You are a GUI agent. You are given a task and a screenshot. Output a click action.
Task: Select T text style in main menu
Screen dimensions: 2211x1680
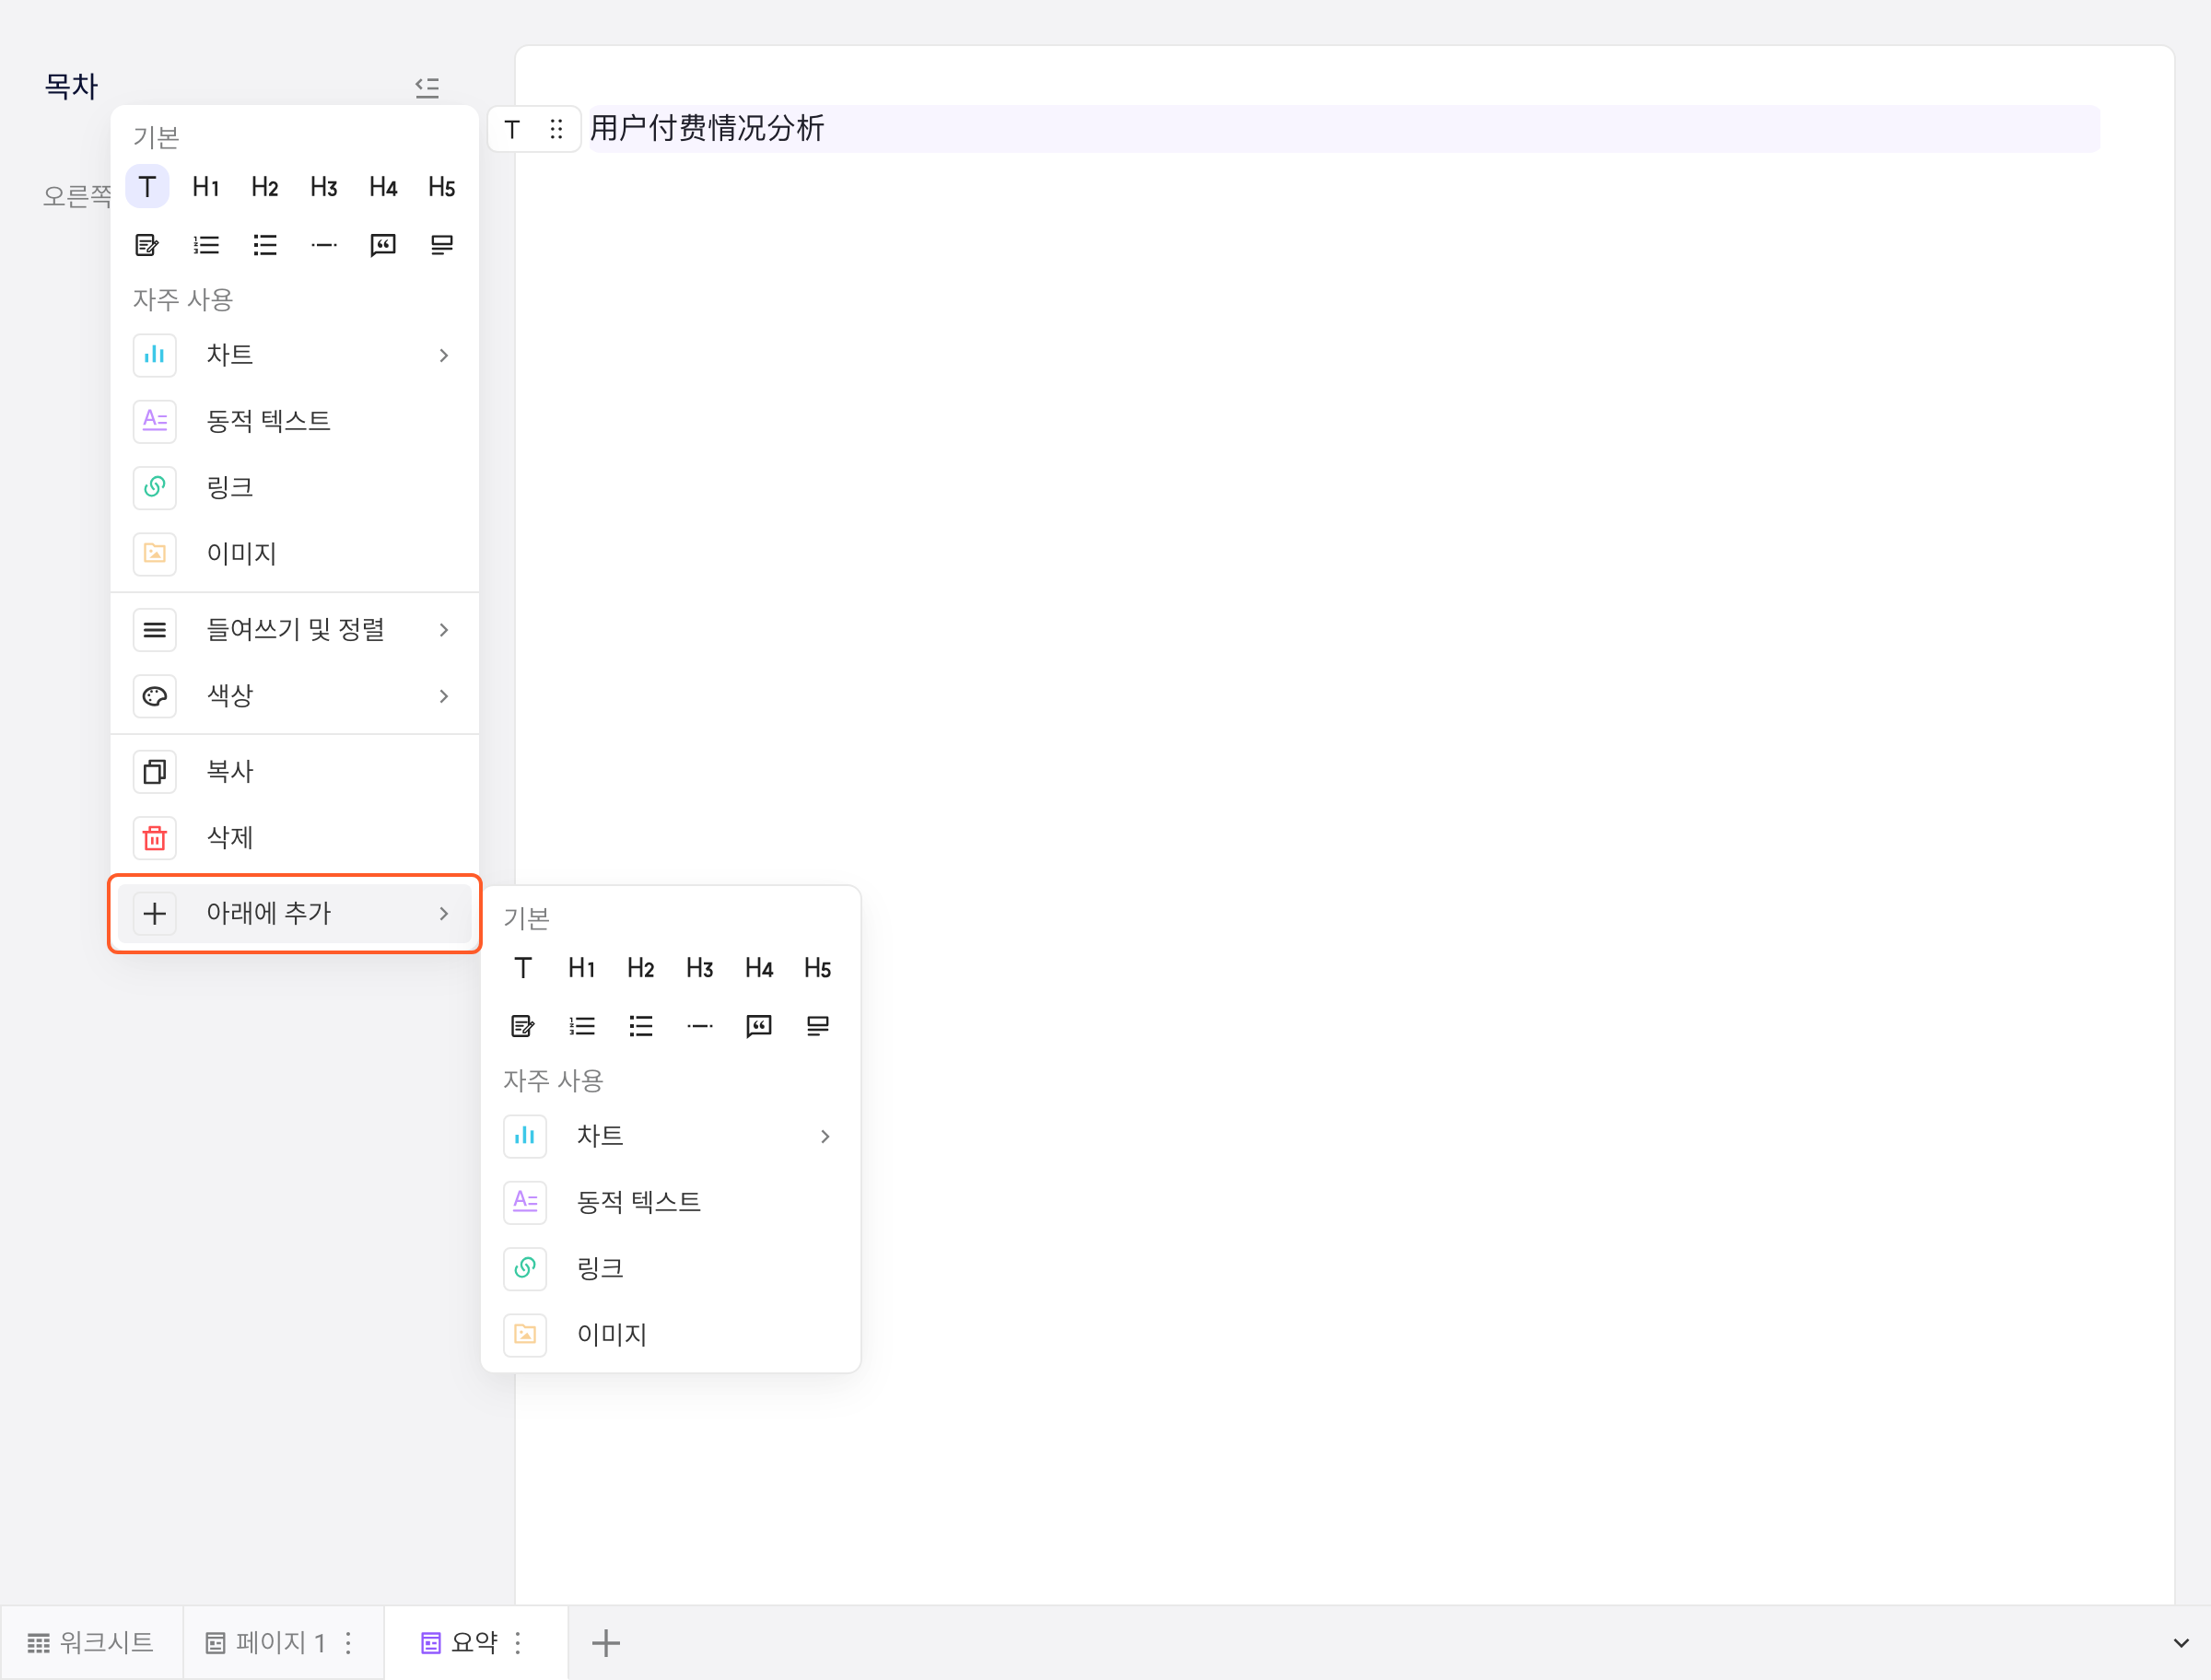click(x=147, y=187)
